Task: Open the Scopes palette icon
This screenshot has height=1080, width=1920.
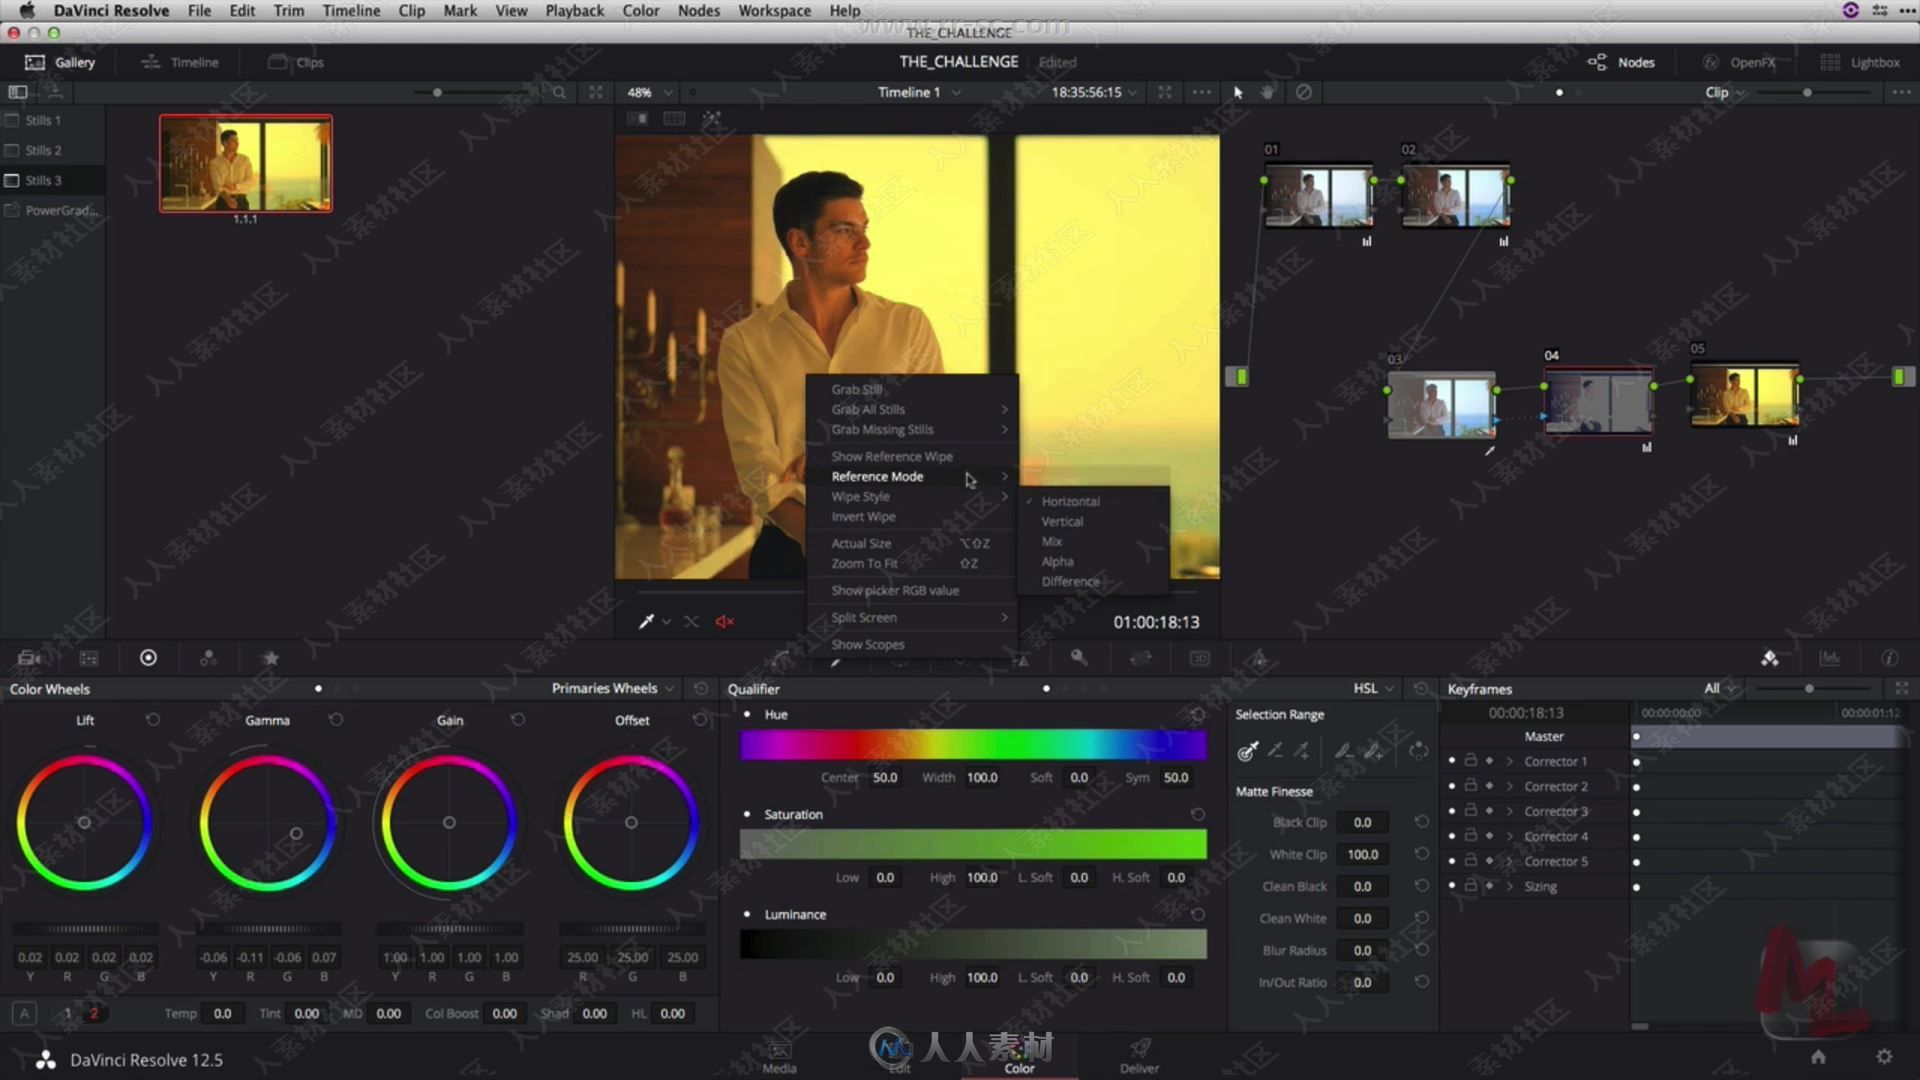Action: pos(1830,658)
